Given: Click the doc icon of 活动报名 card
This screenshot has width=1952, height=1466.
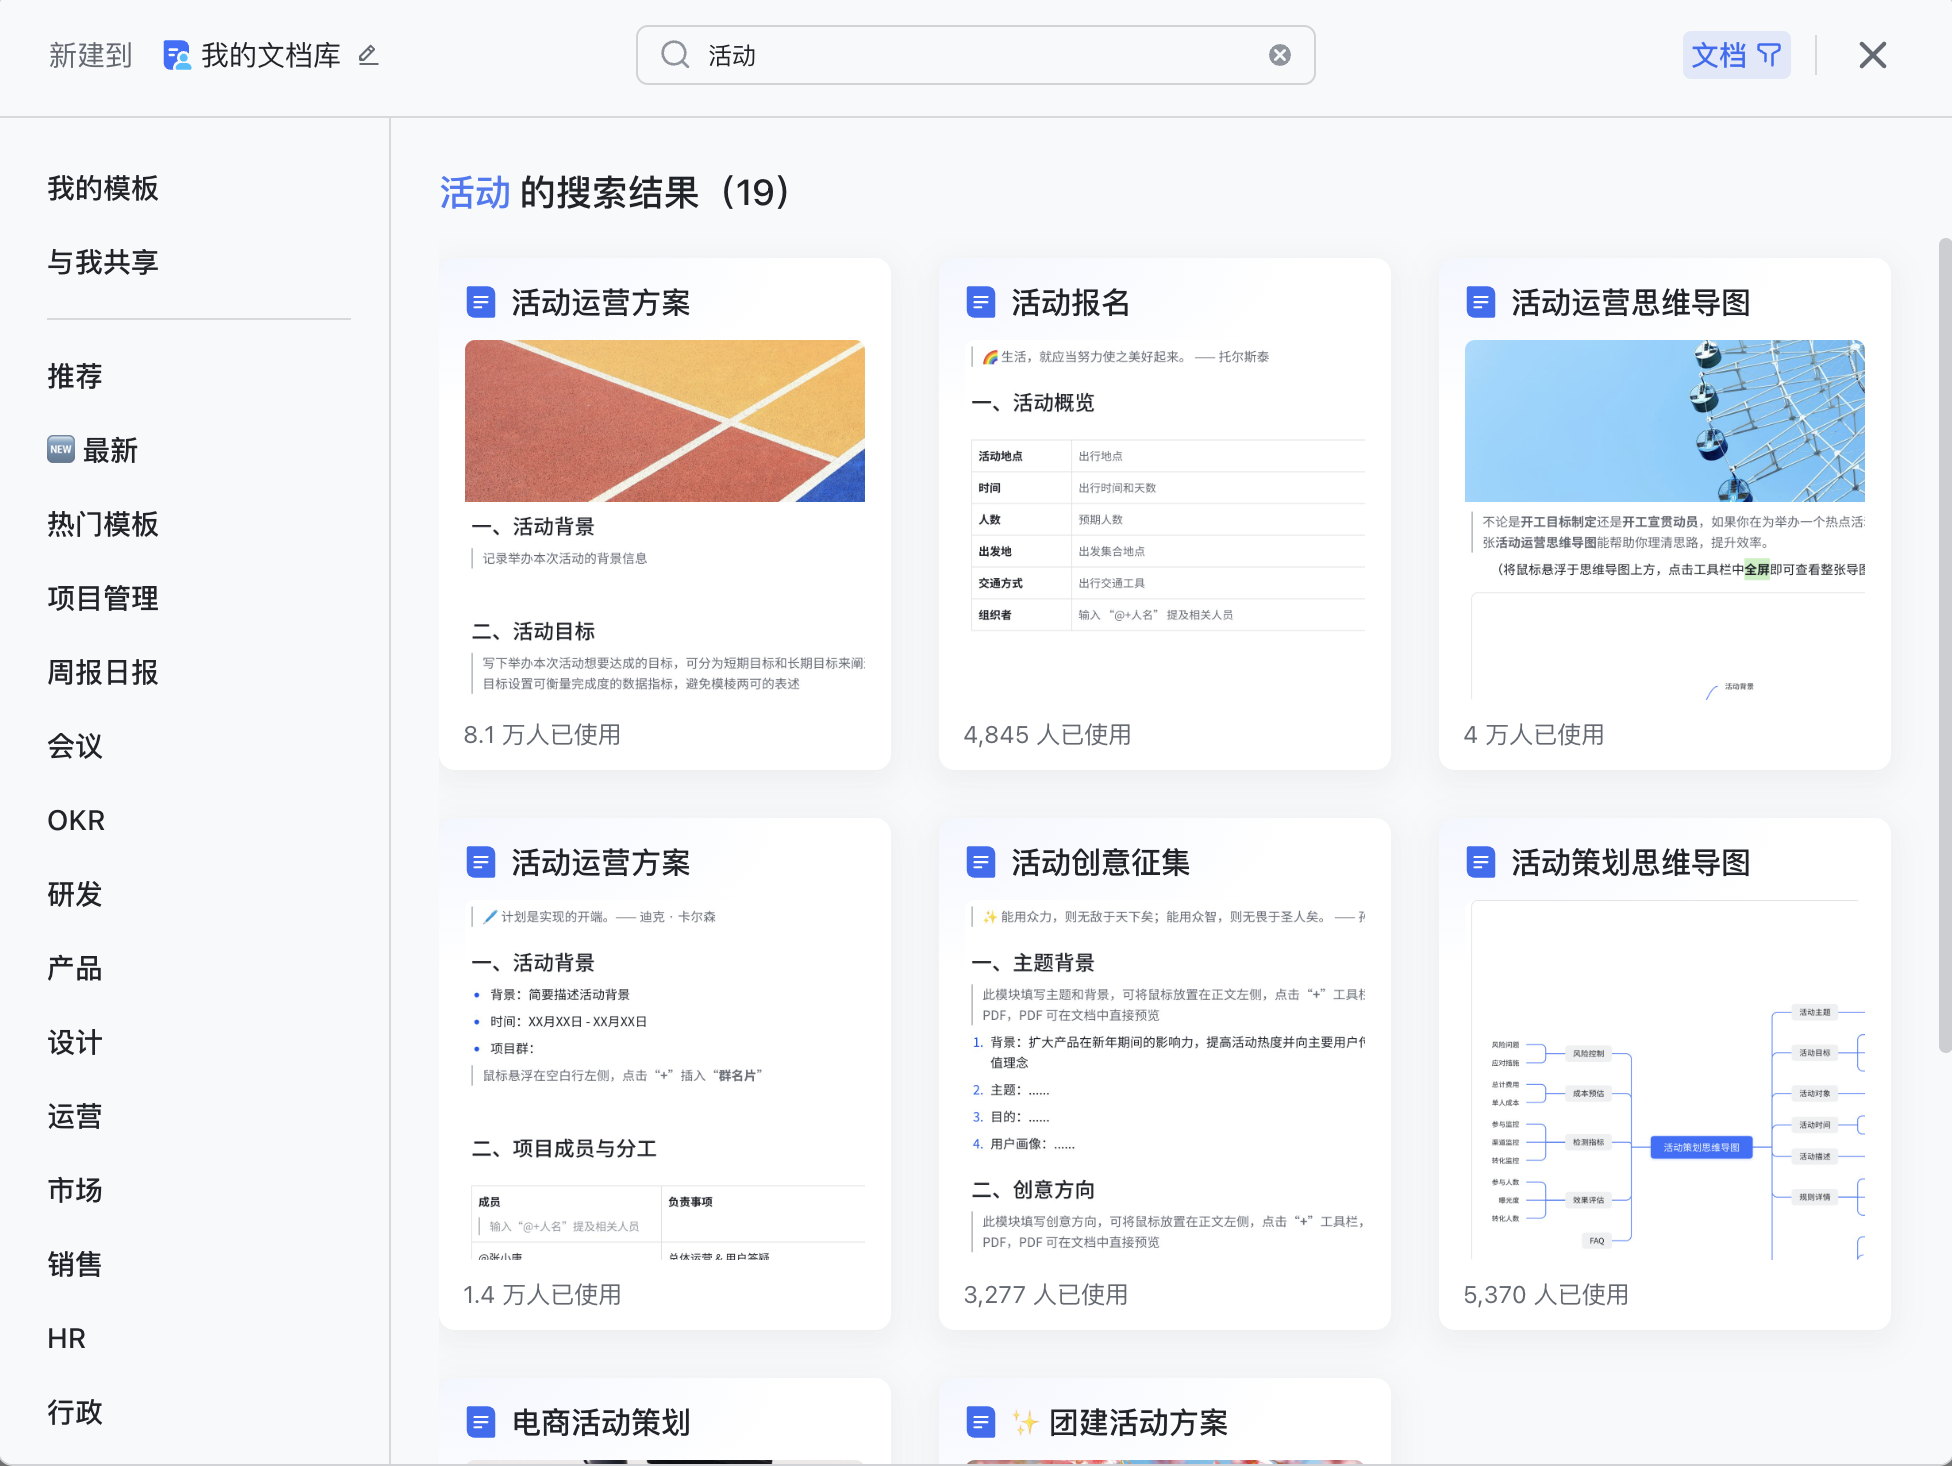Looking at the screenshot, I should [x=981, y=302].
